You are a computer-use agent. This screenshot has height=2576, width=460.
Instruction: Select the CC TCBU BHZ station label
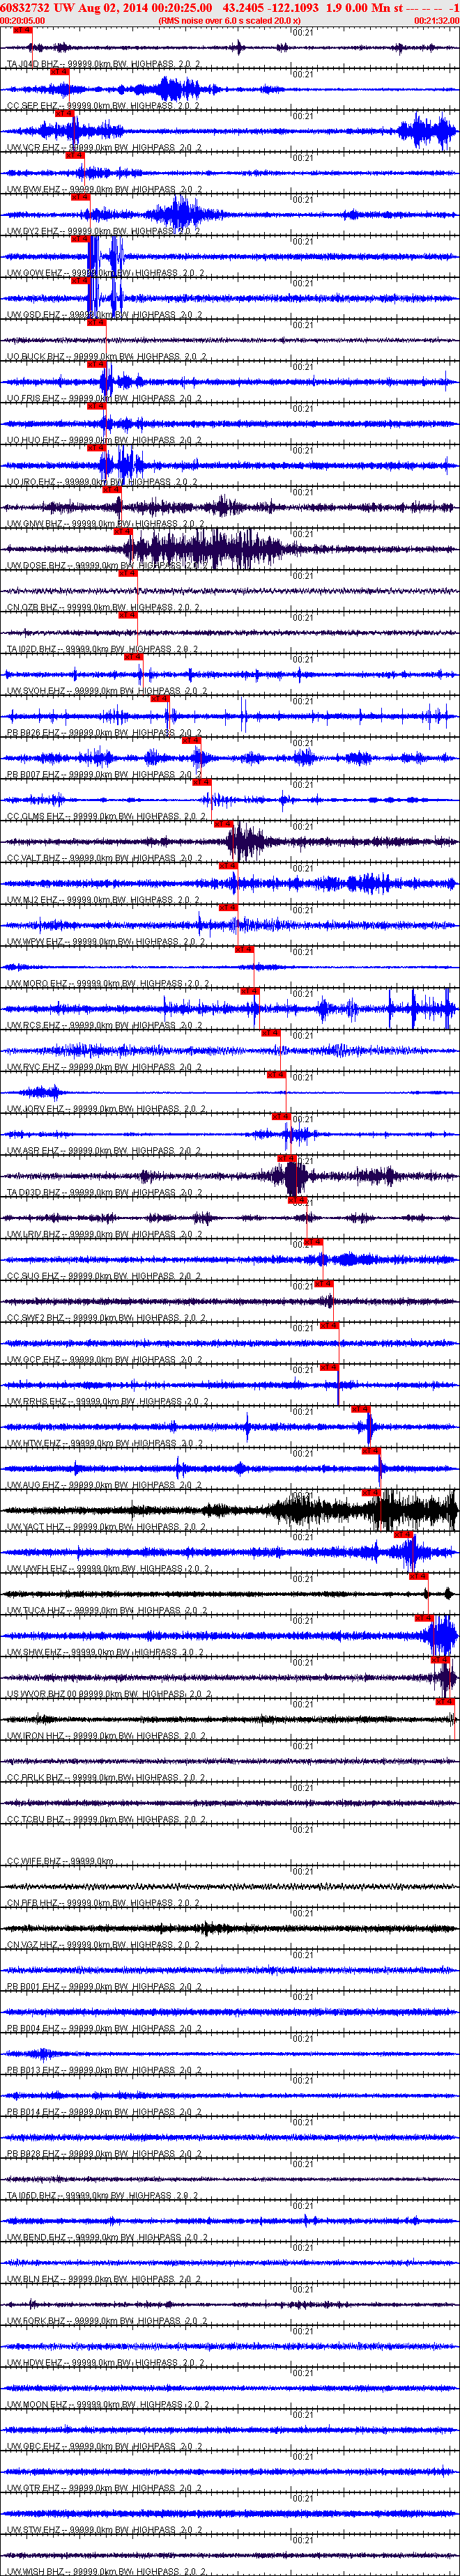pyautogui.click(x=106, y=1820)
